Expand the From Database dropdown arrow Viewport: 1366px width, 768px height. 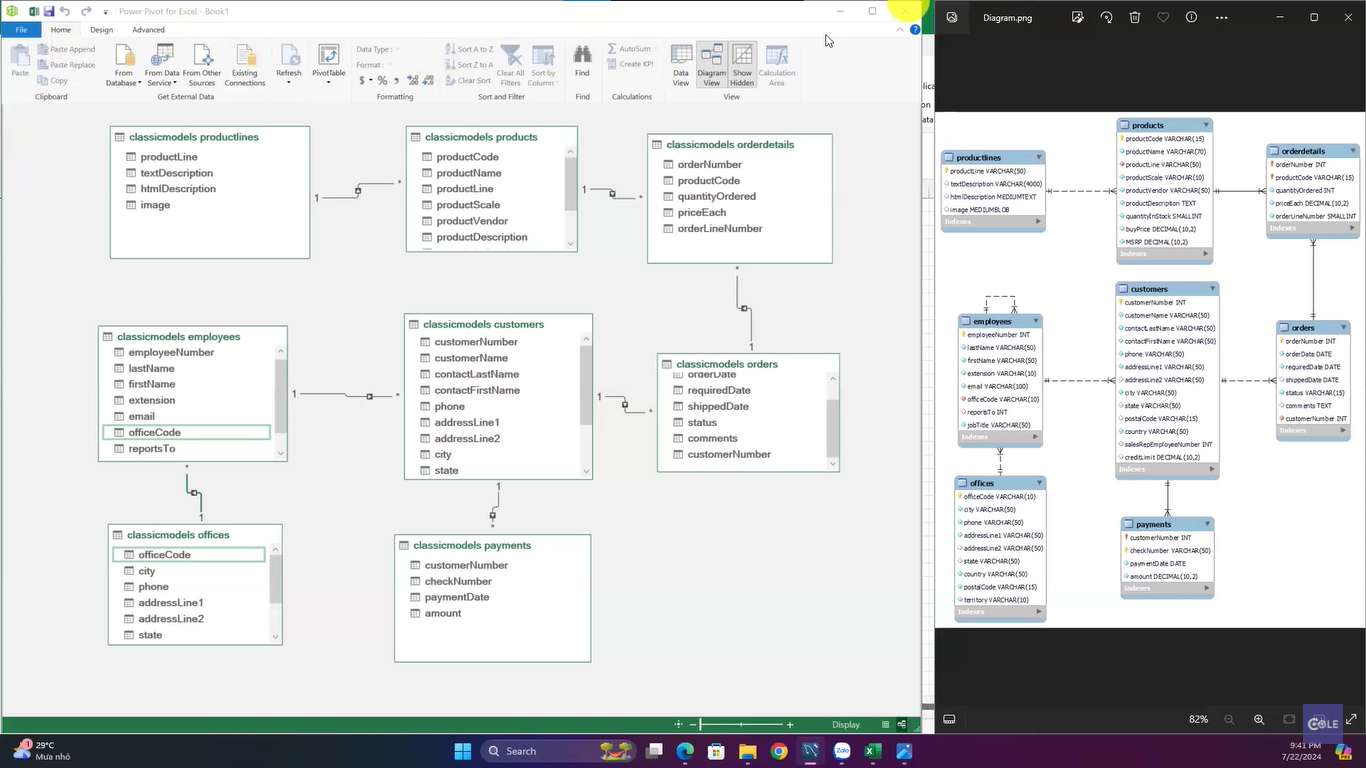click(x=138, y=83)
